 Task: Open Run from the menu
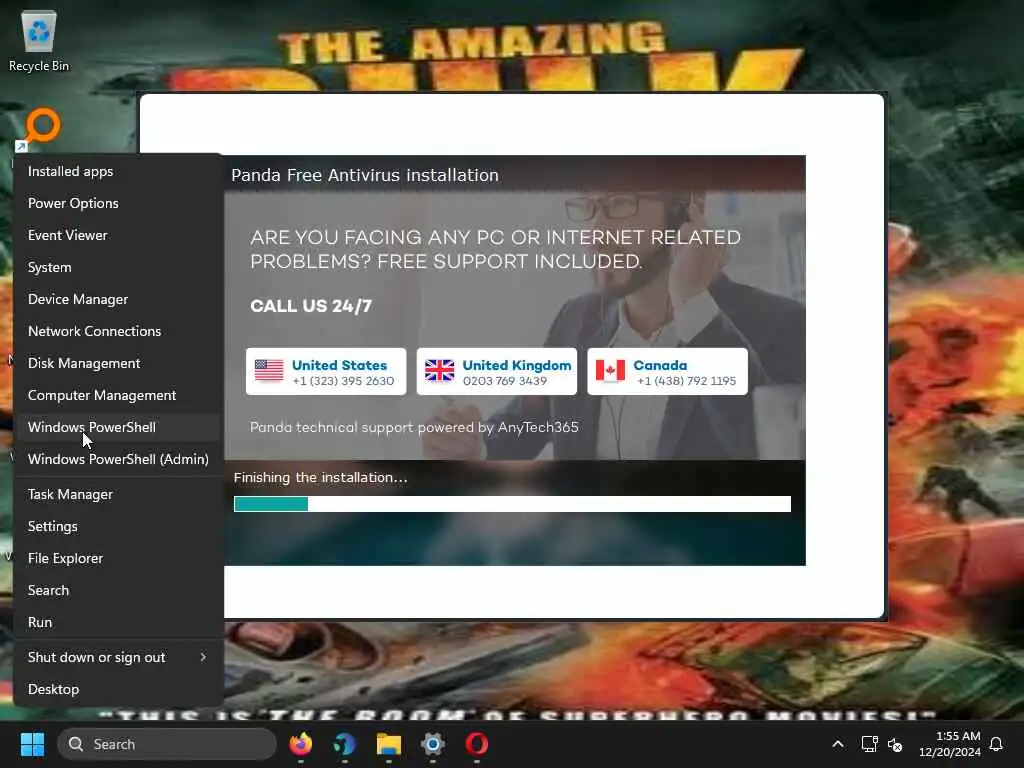coord(118,622)
